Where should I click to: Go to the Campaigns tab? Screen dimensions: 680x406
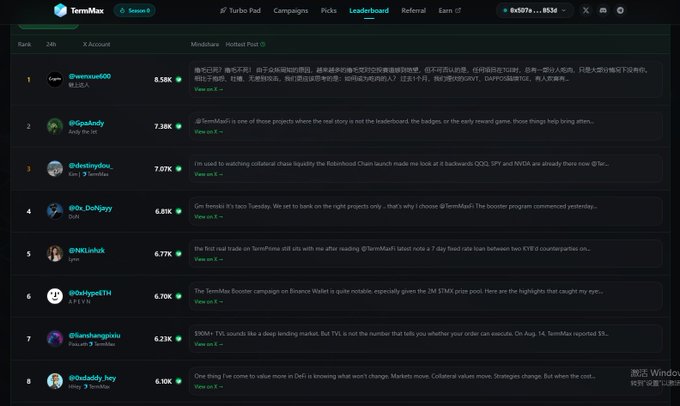(291, 10)
